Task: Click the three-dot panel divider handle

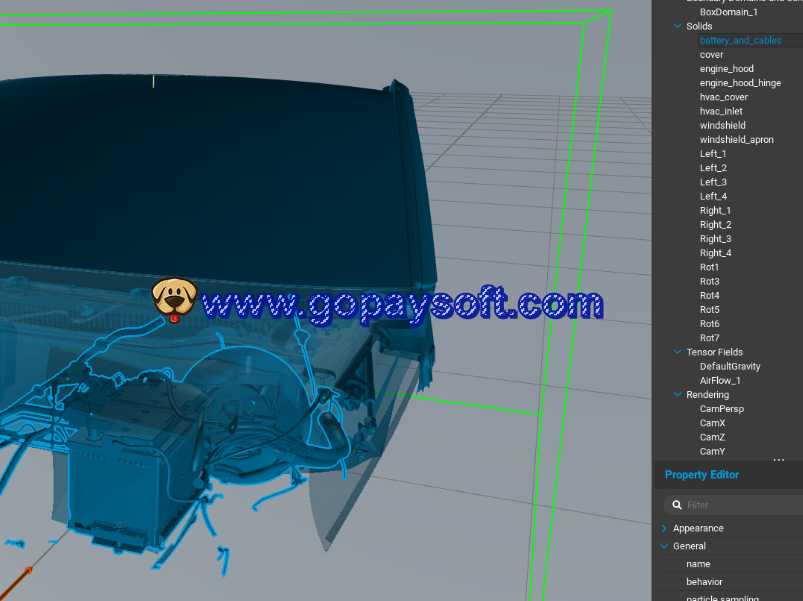Action: [779, 460]
